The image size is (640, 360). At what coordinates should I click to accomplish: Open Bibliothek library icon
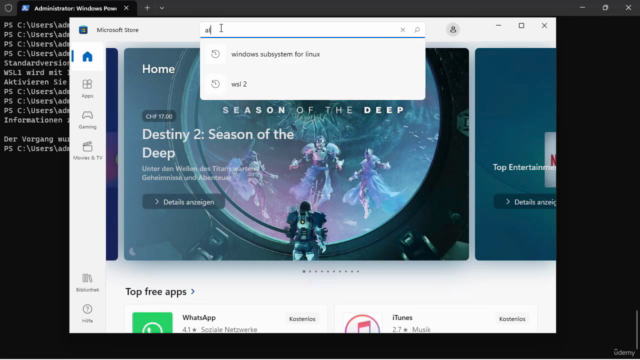(x=87, y=282)
